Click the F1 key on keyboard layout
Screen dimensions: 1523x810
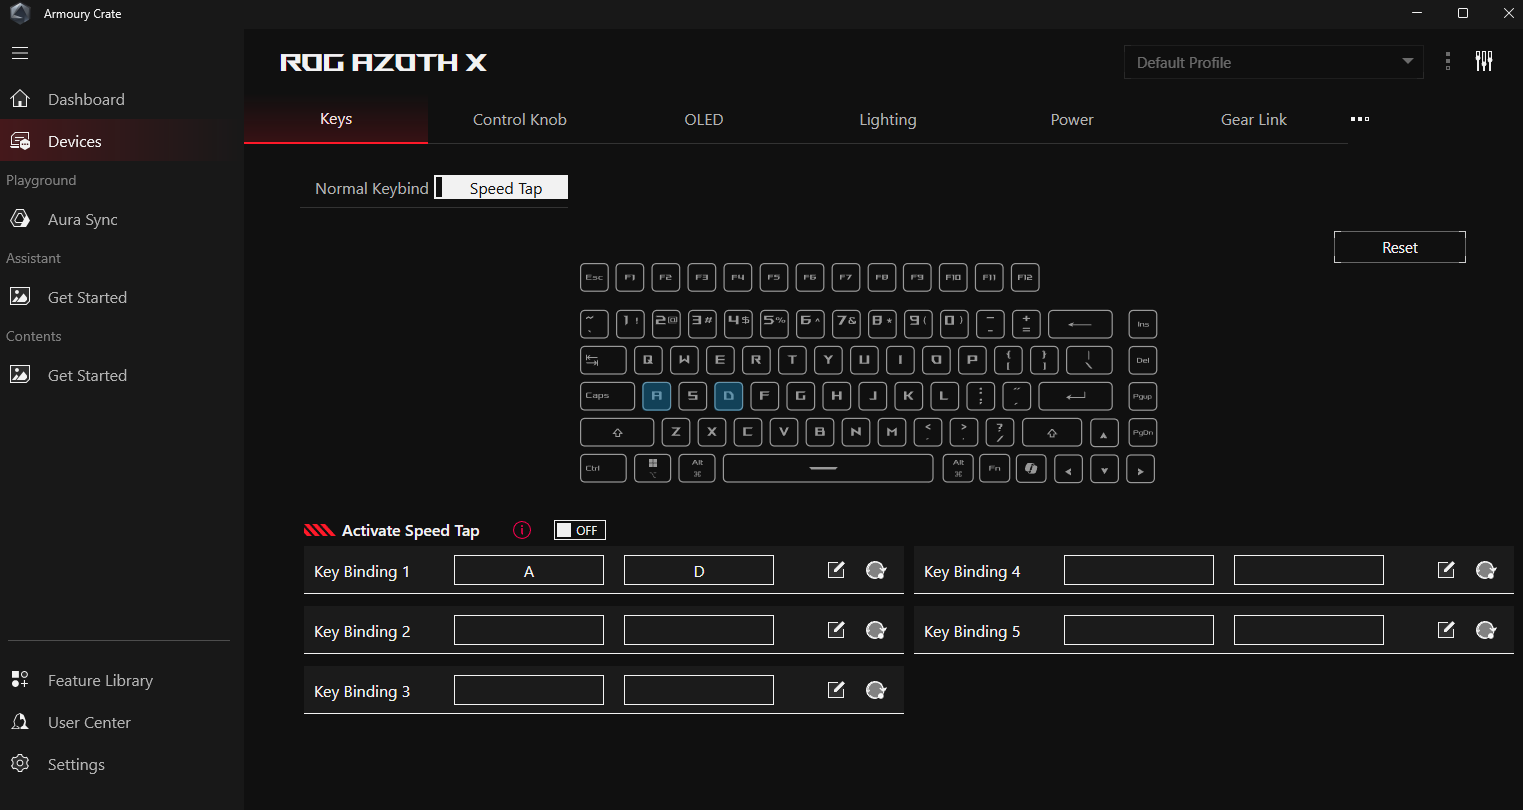click(630, 277)
